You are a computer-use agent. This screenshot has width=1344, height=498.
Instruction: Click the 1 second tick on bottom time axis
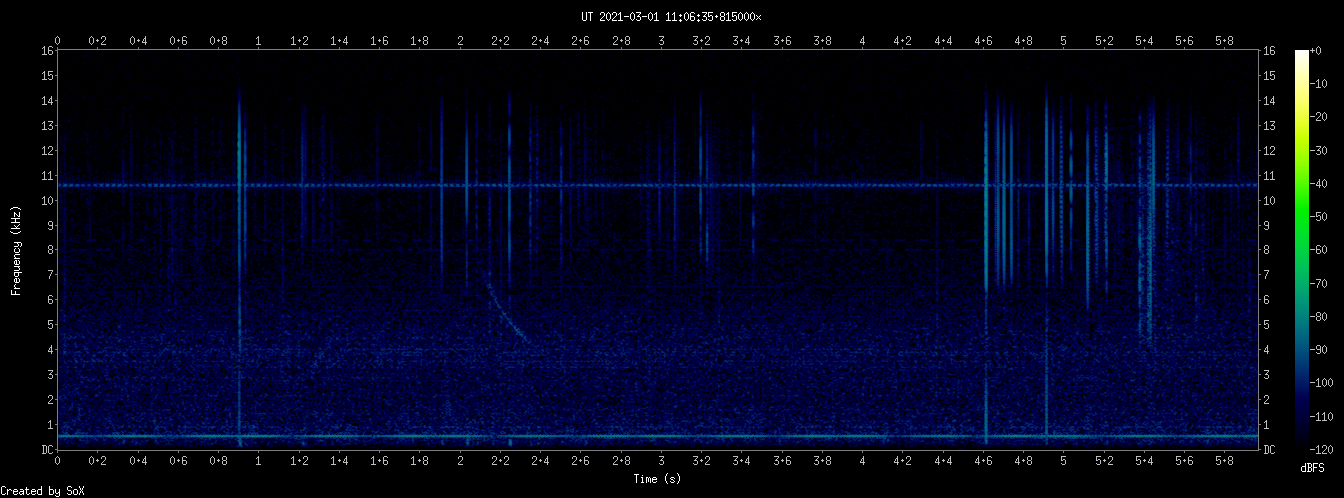pos(259,463)
